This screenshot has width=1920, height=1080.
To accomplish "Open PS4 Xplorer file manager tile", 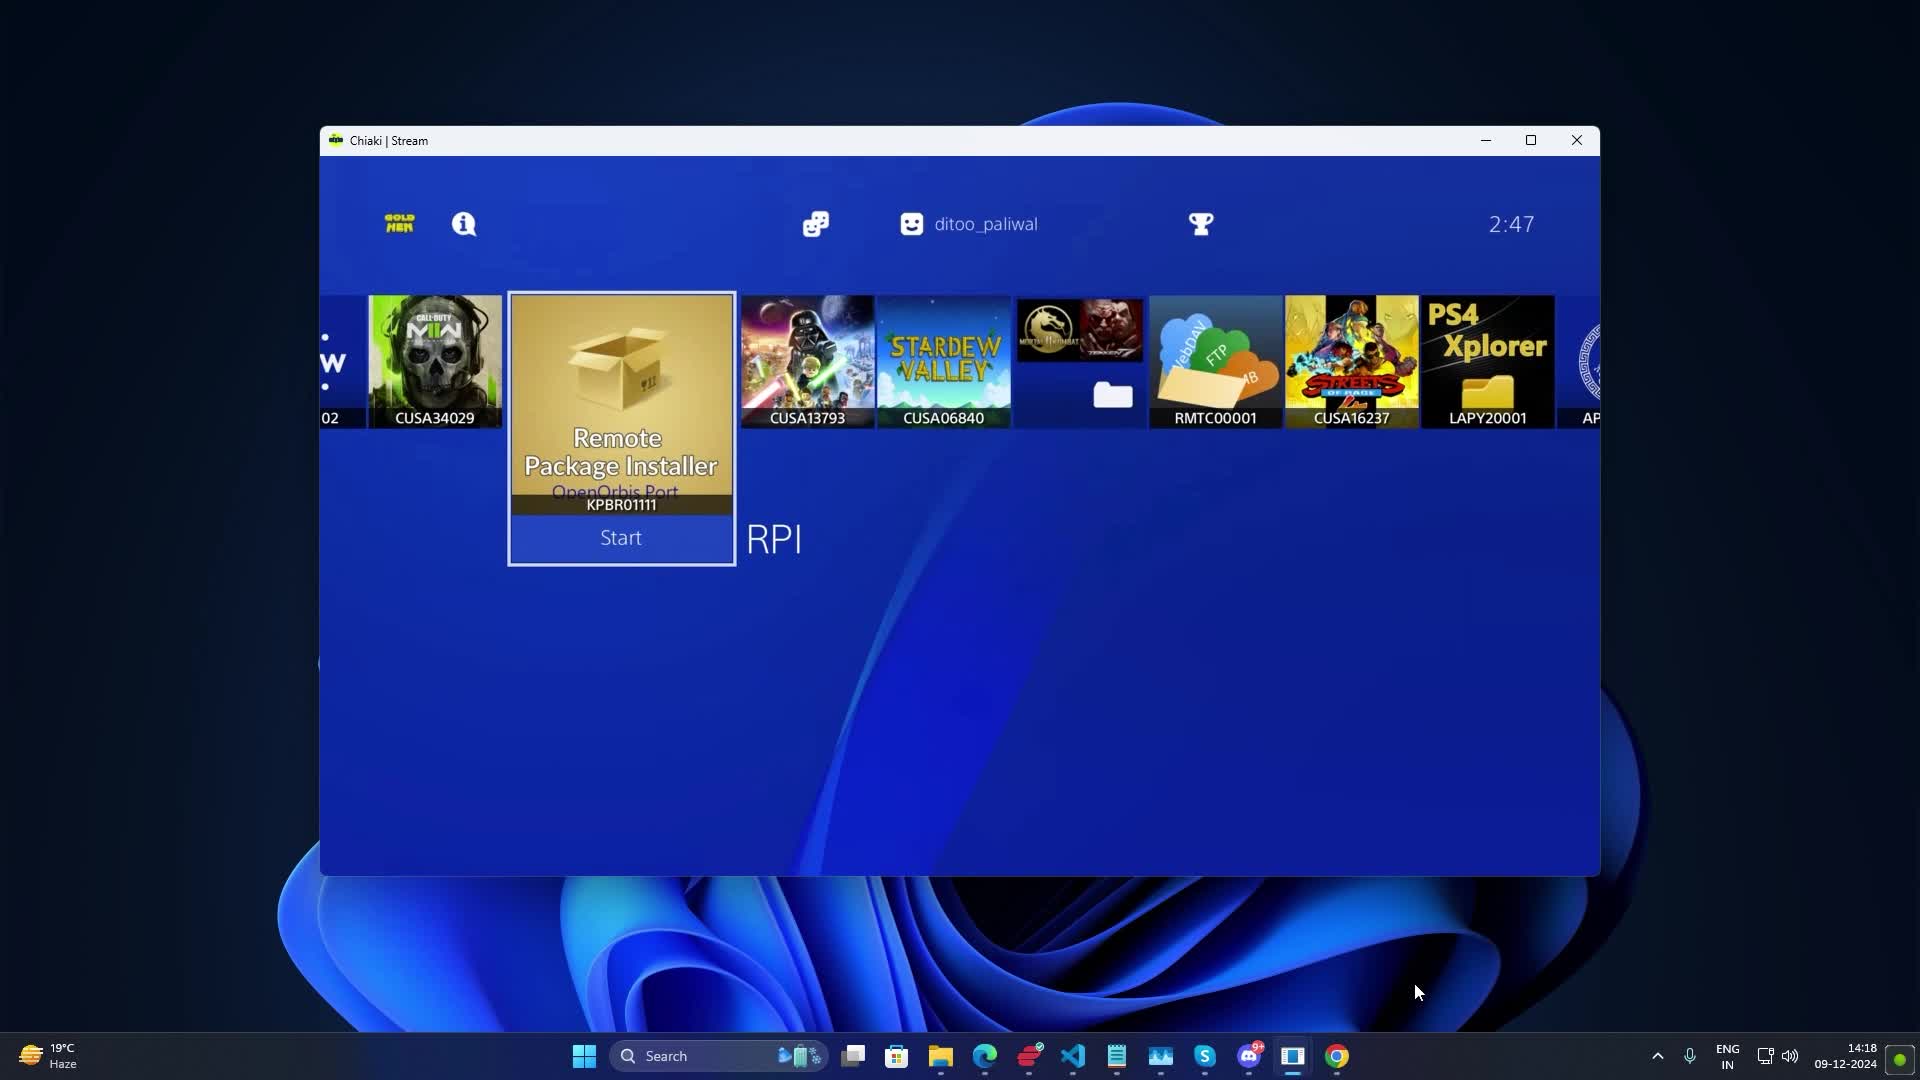I will click(1487, 362).
